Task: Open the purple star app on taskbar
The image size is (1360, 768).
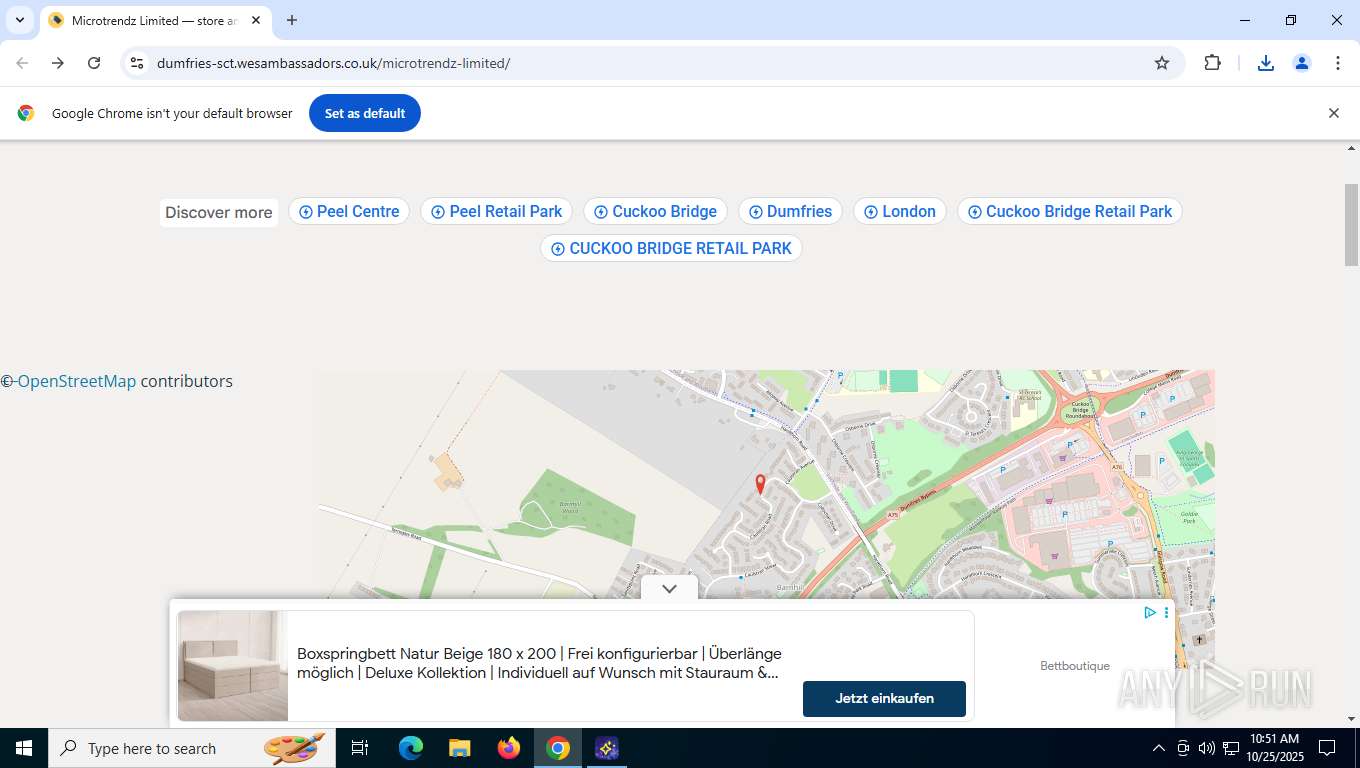Action: [x=607, y=748]
